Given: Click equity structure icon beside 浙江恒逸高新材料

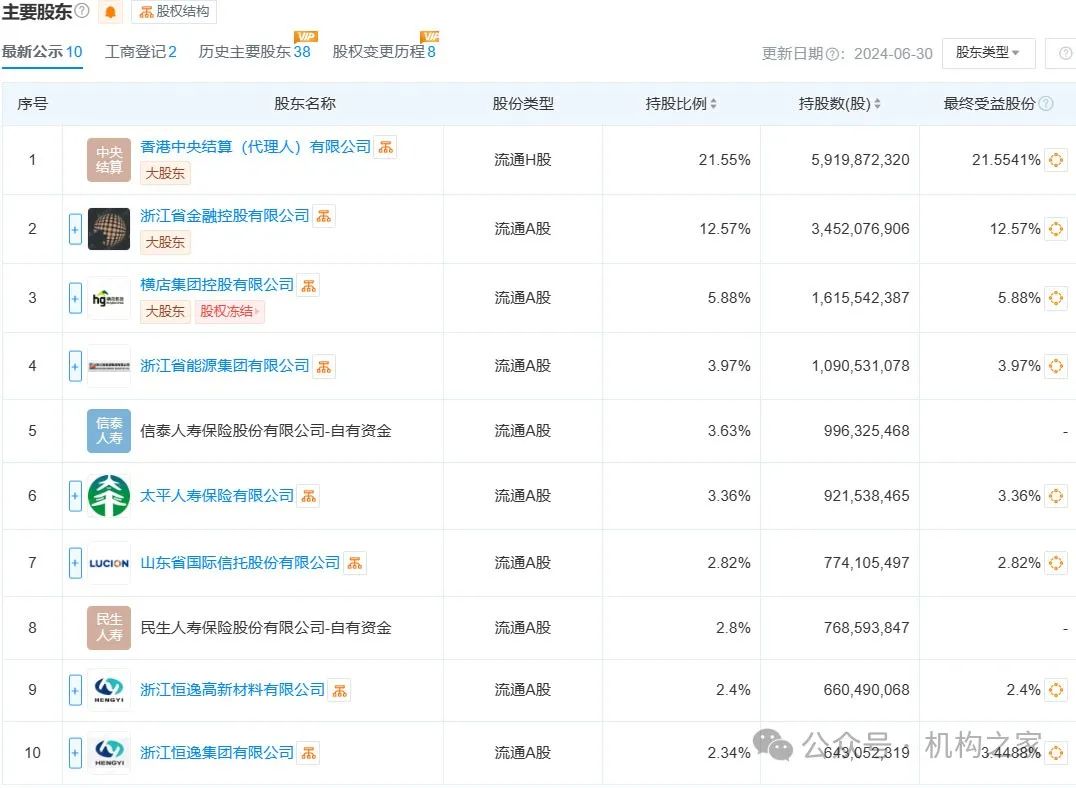Looking at the screenshot, I should 340,691.
